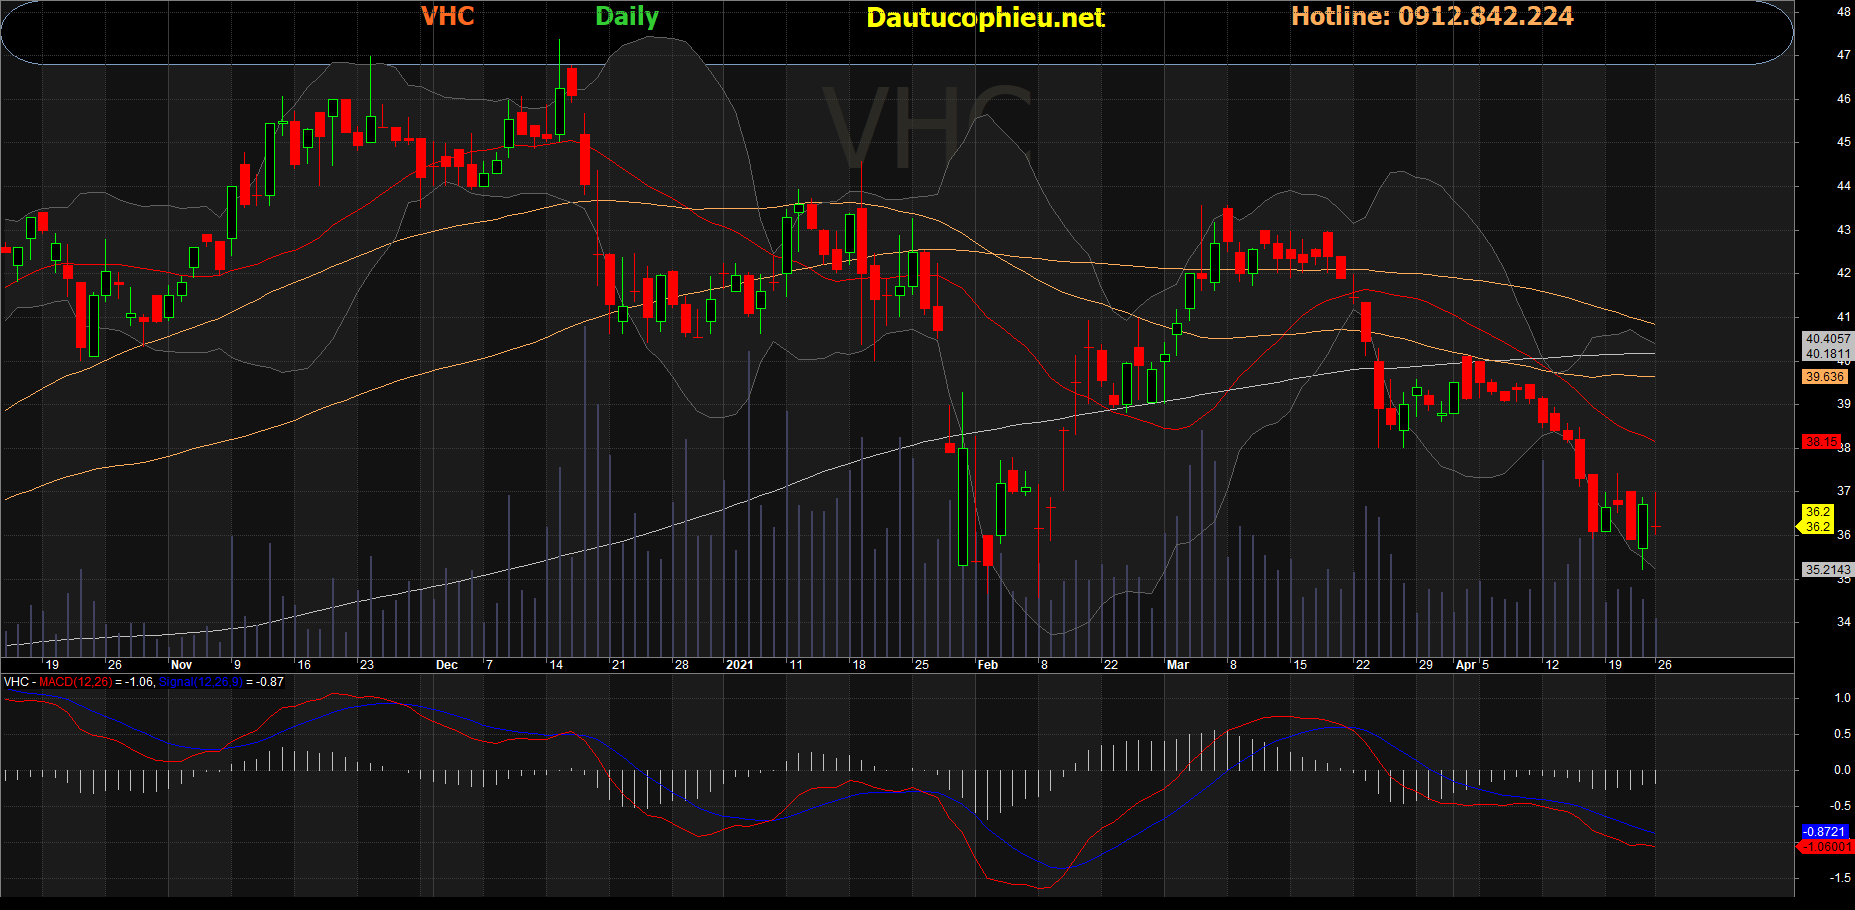The height and width of the screenshot is (910, 1855).
Task: Click the VHC ticker title
Action: (x=447, y=17)
